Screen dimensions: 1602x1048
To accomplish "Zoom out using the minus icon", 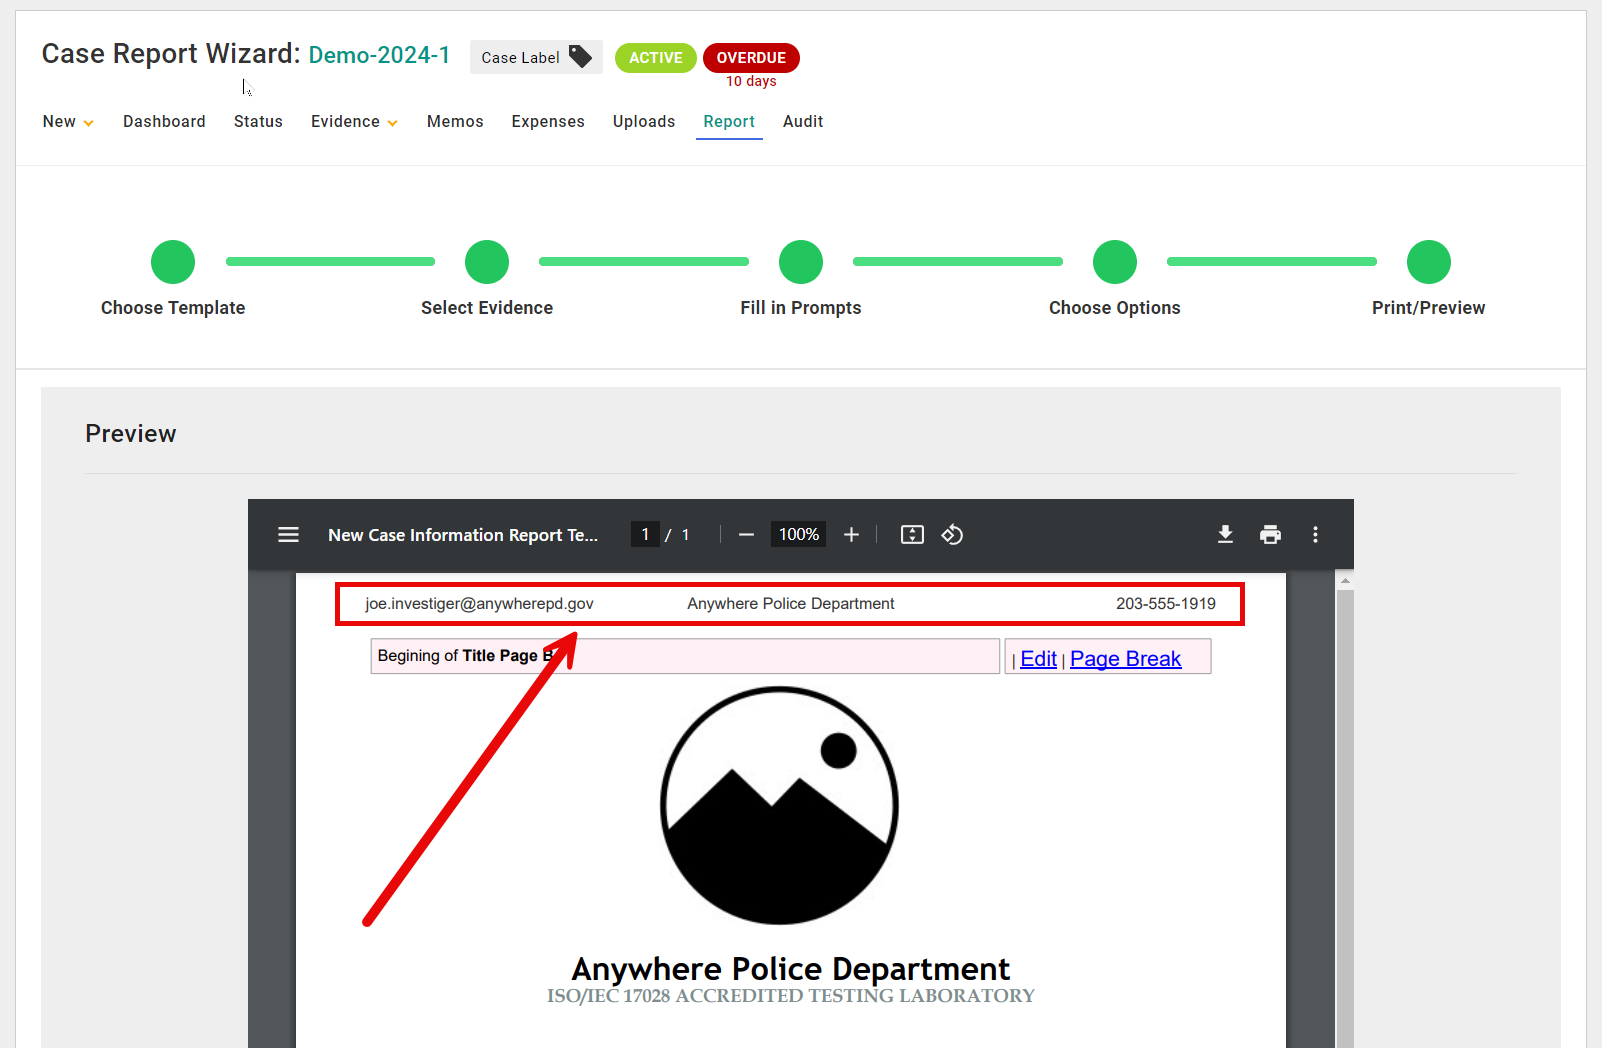I will [746, 535].
